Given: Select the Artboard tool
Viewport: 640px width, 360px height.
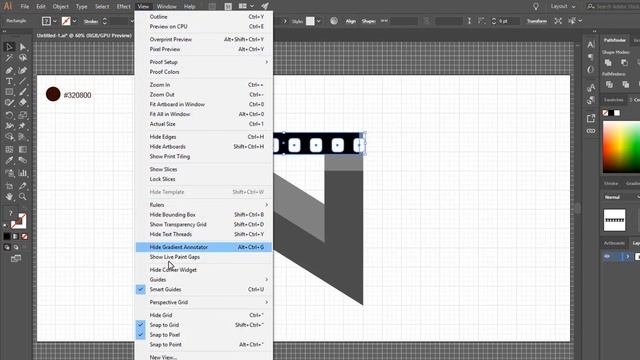Looking at the screenshot, I should (x=9, y=186).
